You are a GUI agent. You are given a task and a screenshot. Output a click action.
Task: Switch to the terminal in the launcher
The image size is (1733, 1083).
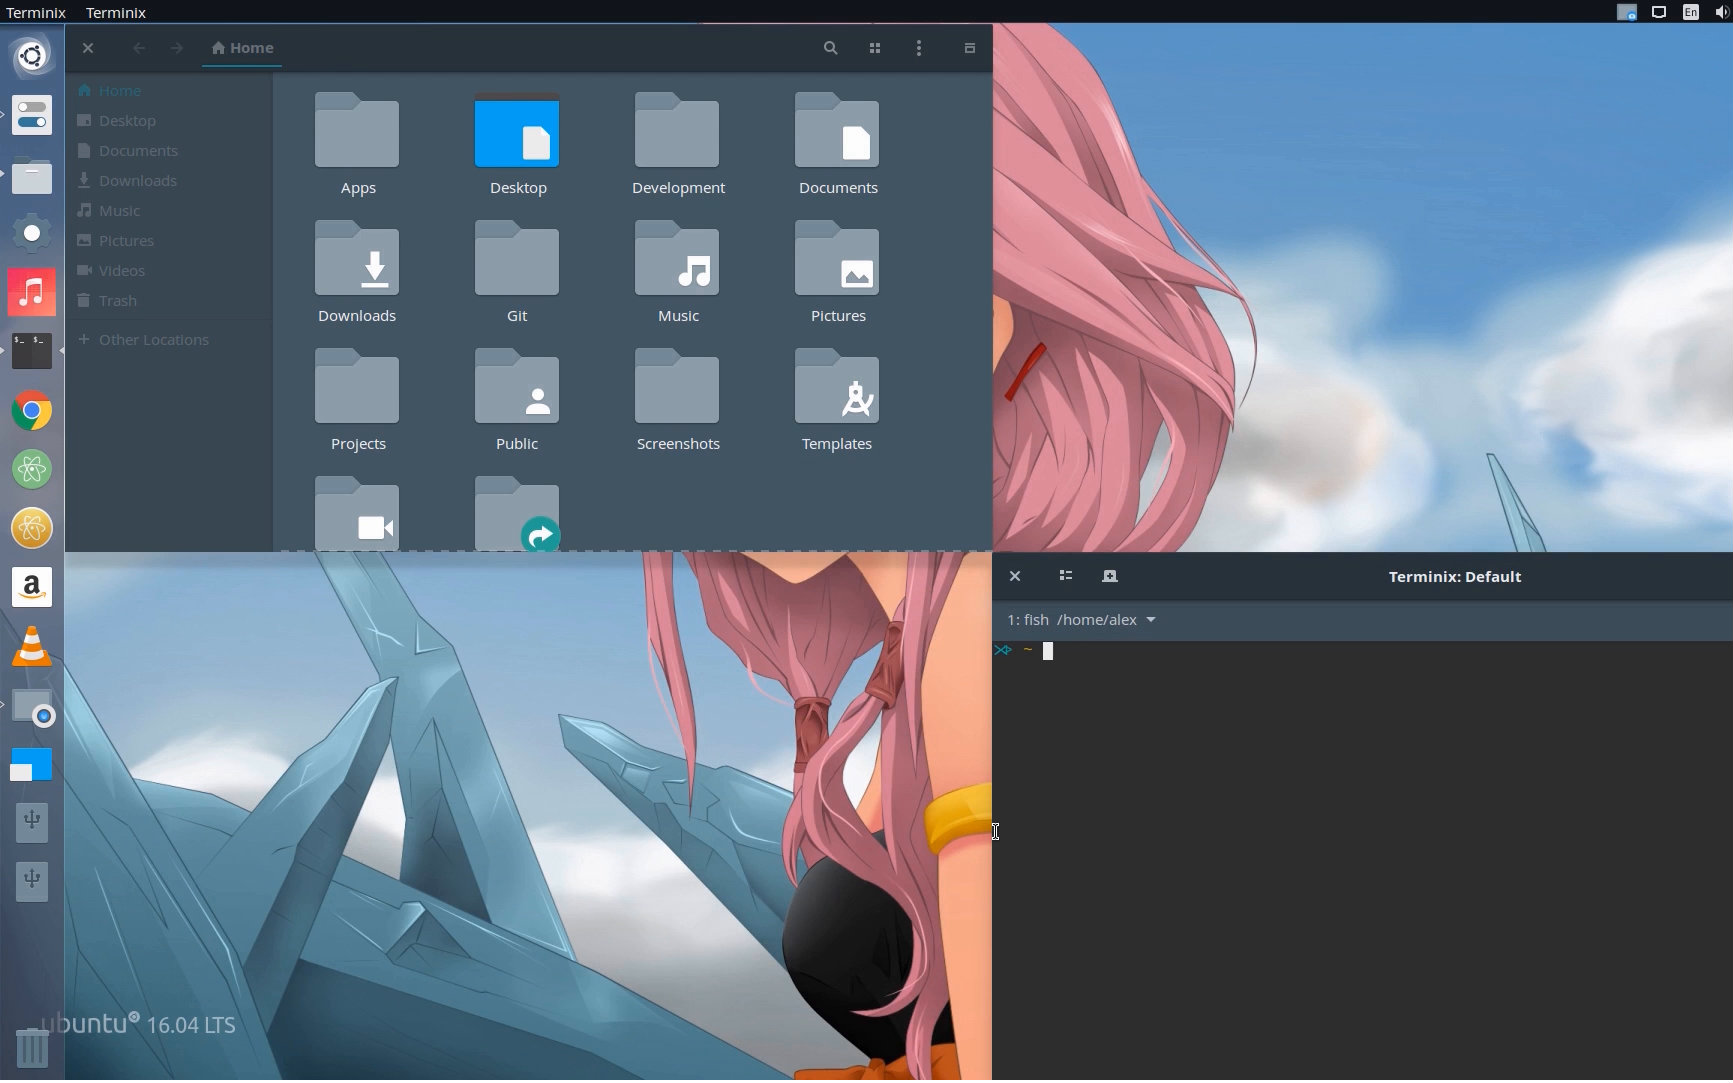(x=32, y=351)
